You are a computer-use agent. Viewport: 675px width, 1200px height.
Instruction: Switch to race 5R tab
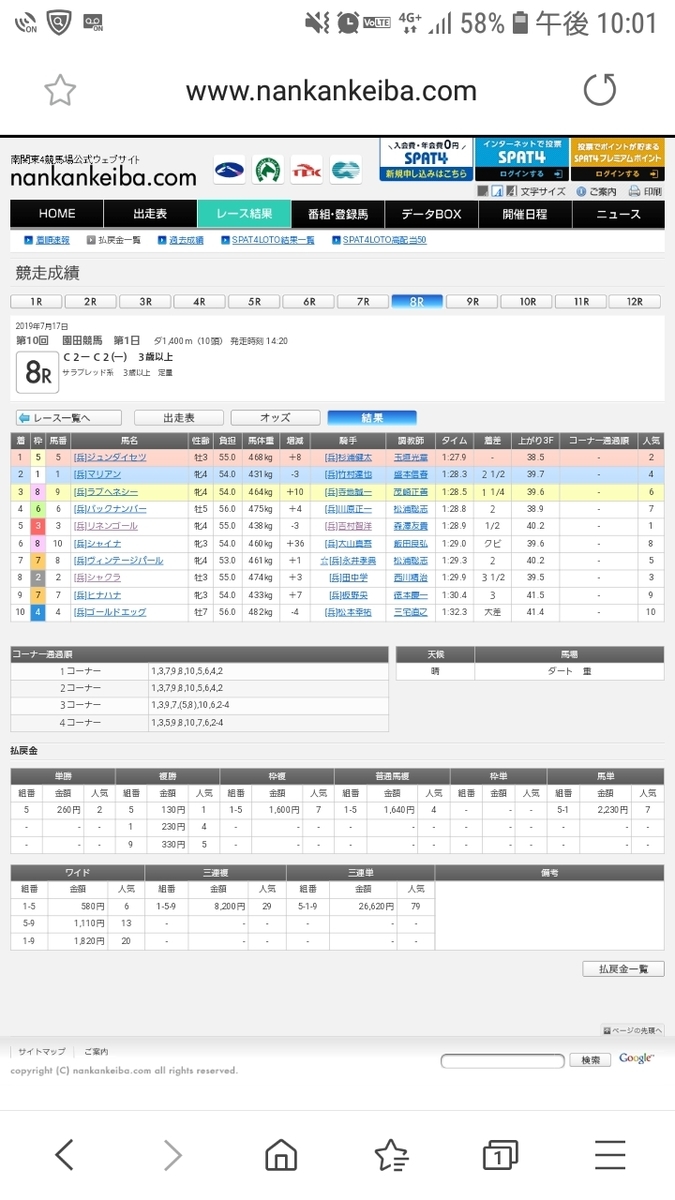tap(255, 301)
